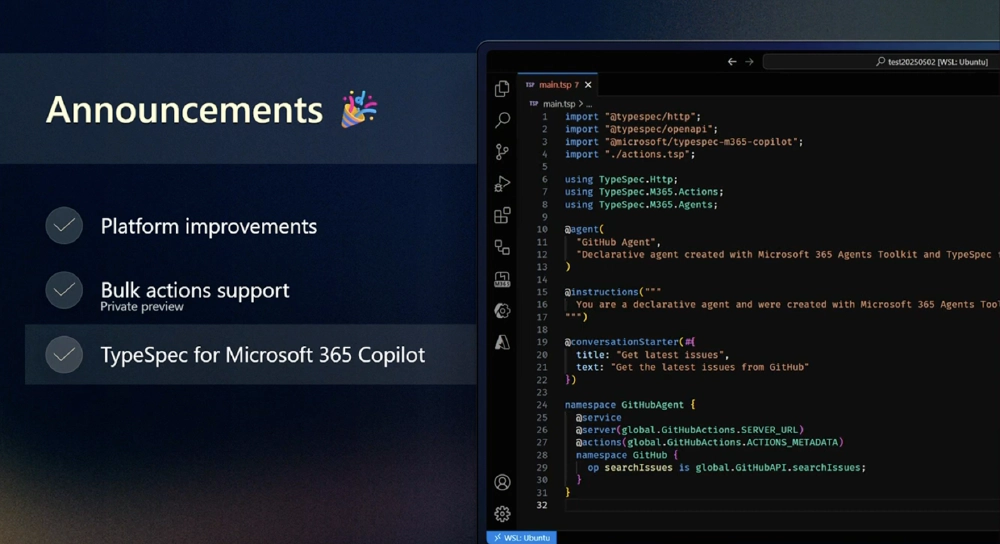The width and height of the screenshot is (1000, 544).
Task: Click the checkmark beside Bulk actions support
Action: pyautogui.click(x=64, y=290)
